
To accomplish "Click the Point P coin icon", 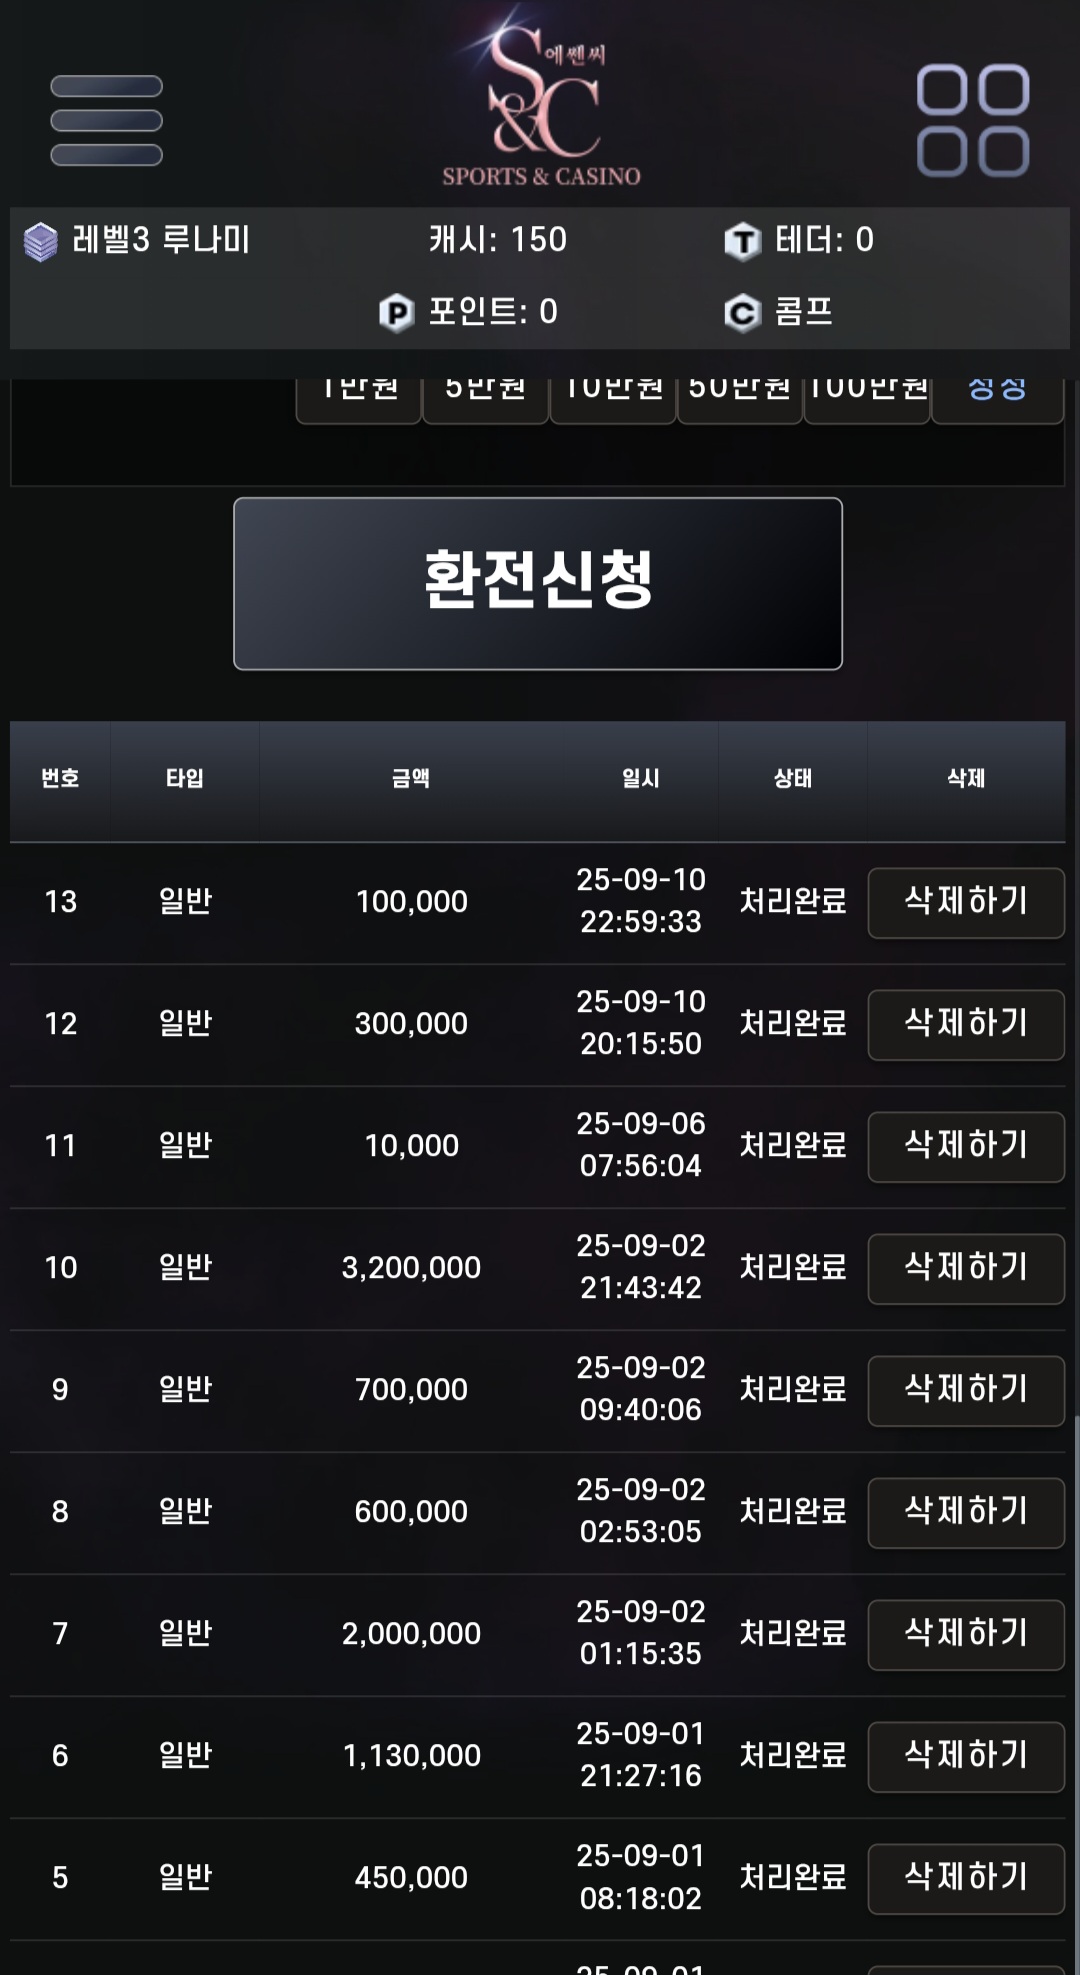I will tap(397, 313).
